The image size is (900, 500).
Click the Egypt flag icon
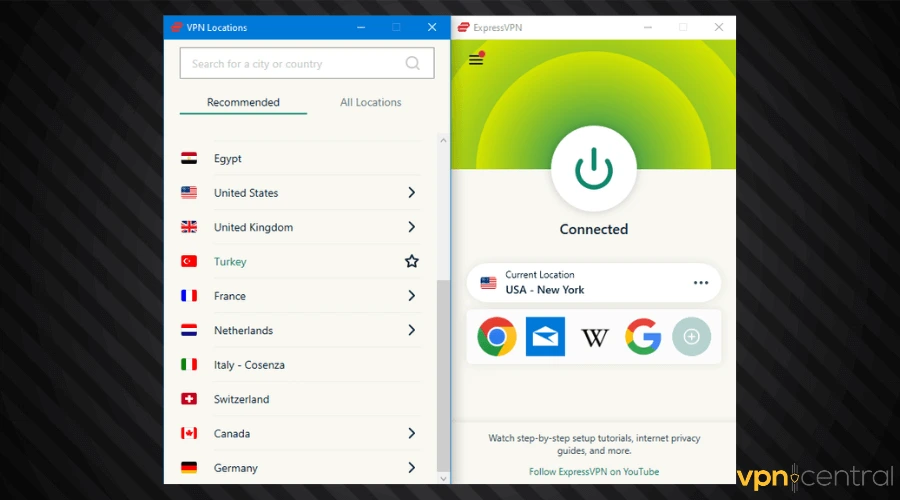(189, 158)
